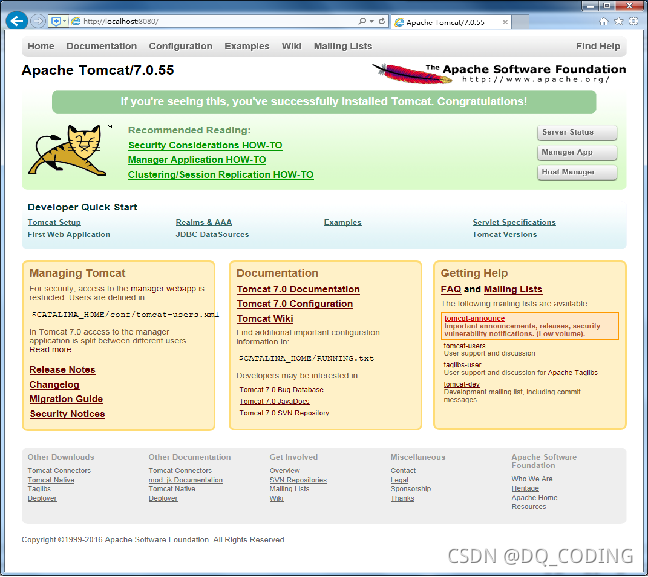
Task: Open JDBC DataSources link
Action: coord(212,234)
